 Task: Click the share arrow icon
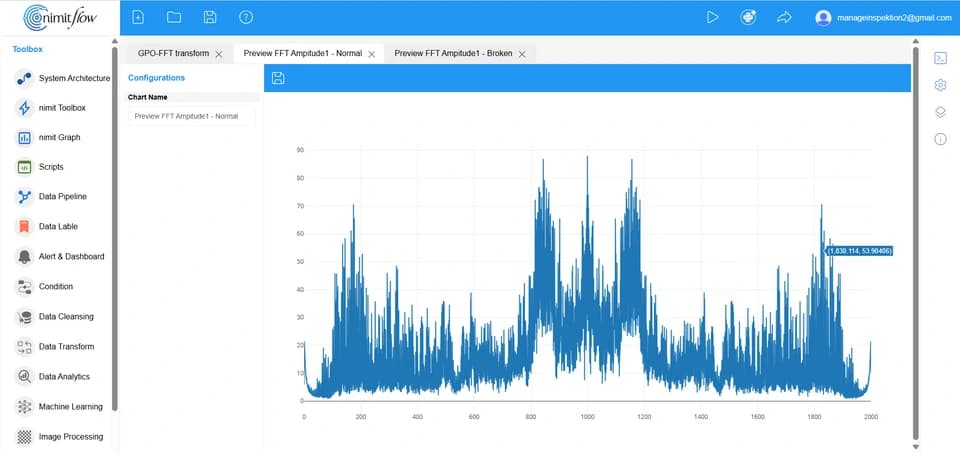[784, 17]
